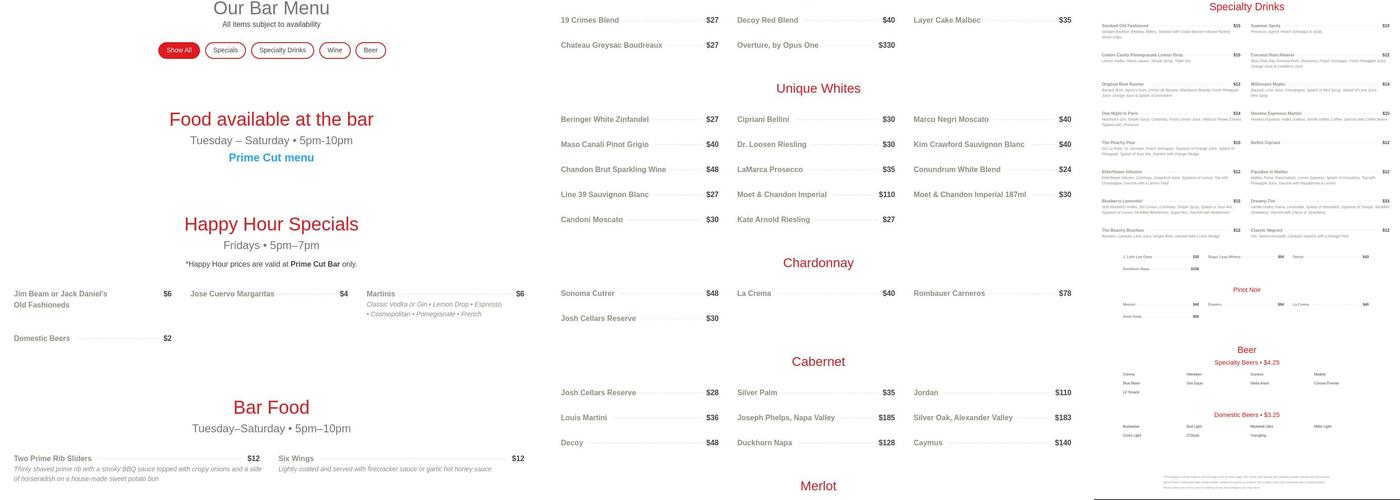This screenshot has width=1400, height=500.
Task: Select Jose Cuervo Margaritas item
Action: (234, 294)
